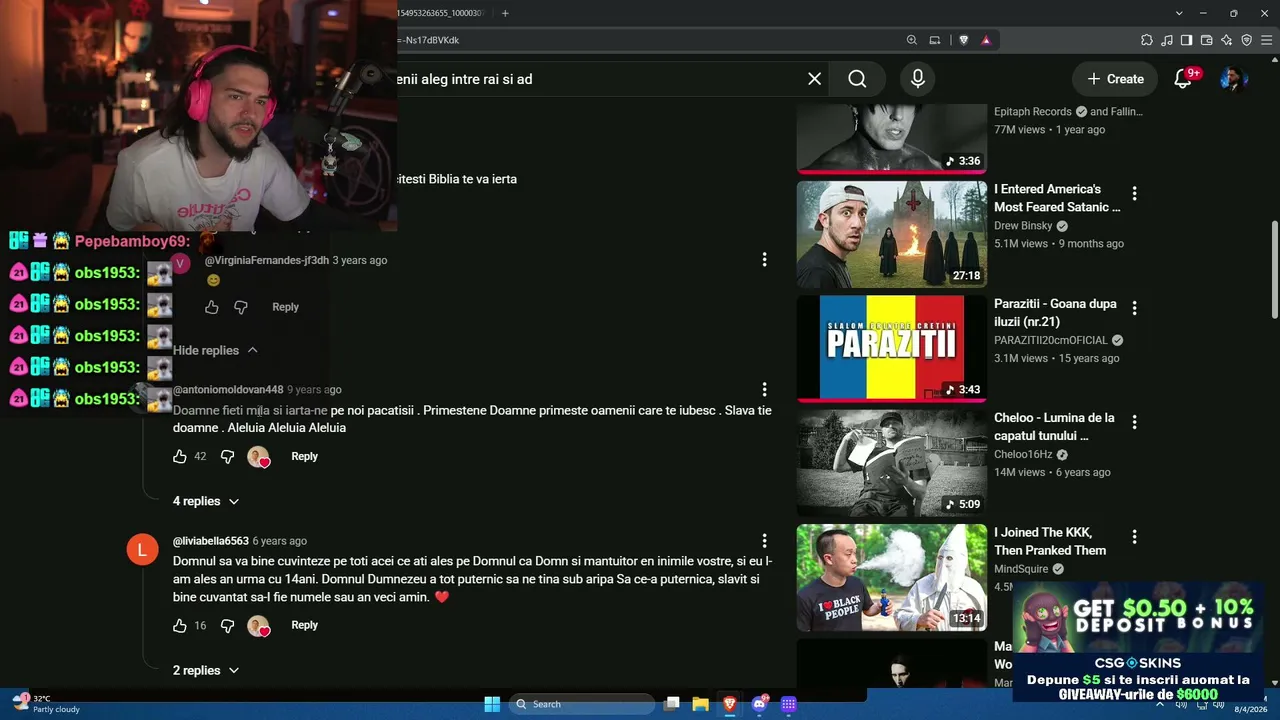Open the media control music-note icon
This screenshot has width=1280, height=720.
click(1167, 40)
